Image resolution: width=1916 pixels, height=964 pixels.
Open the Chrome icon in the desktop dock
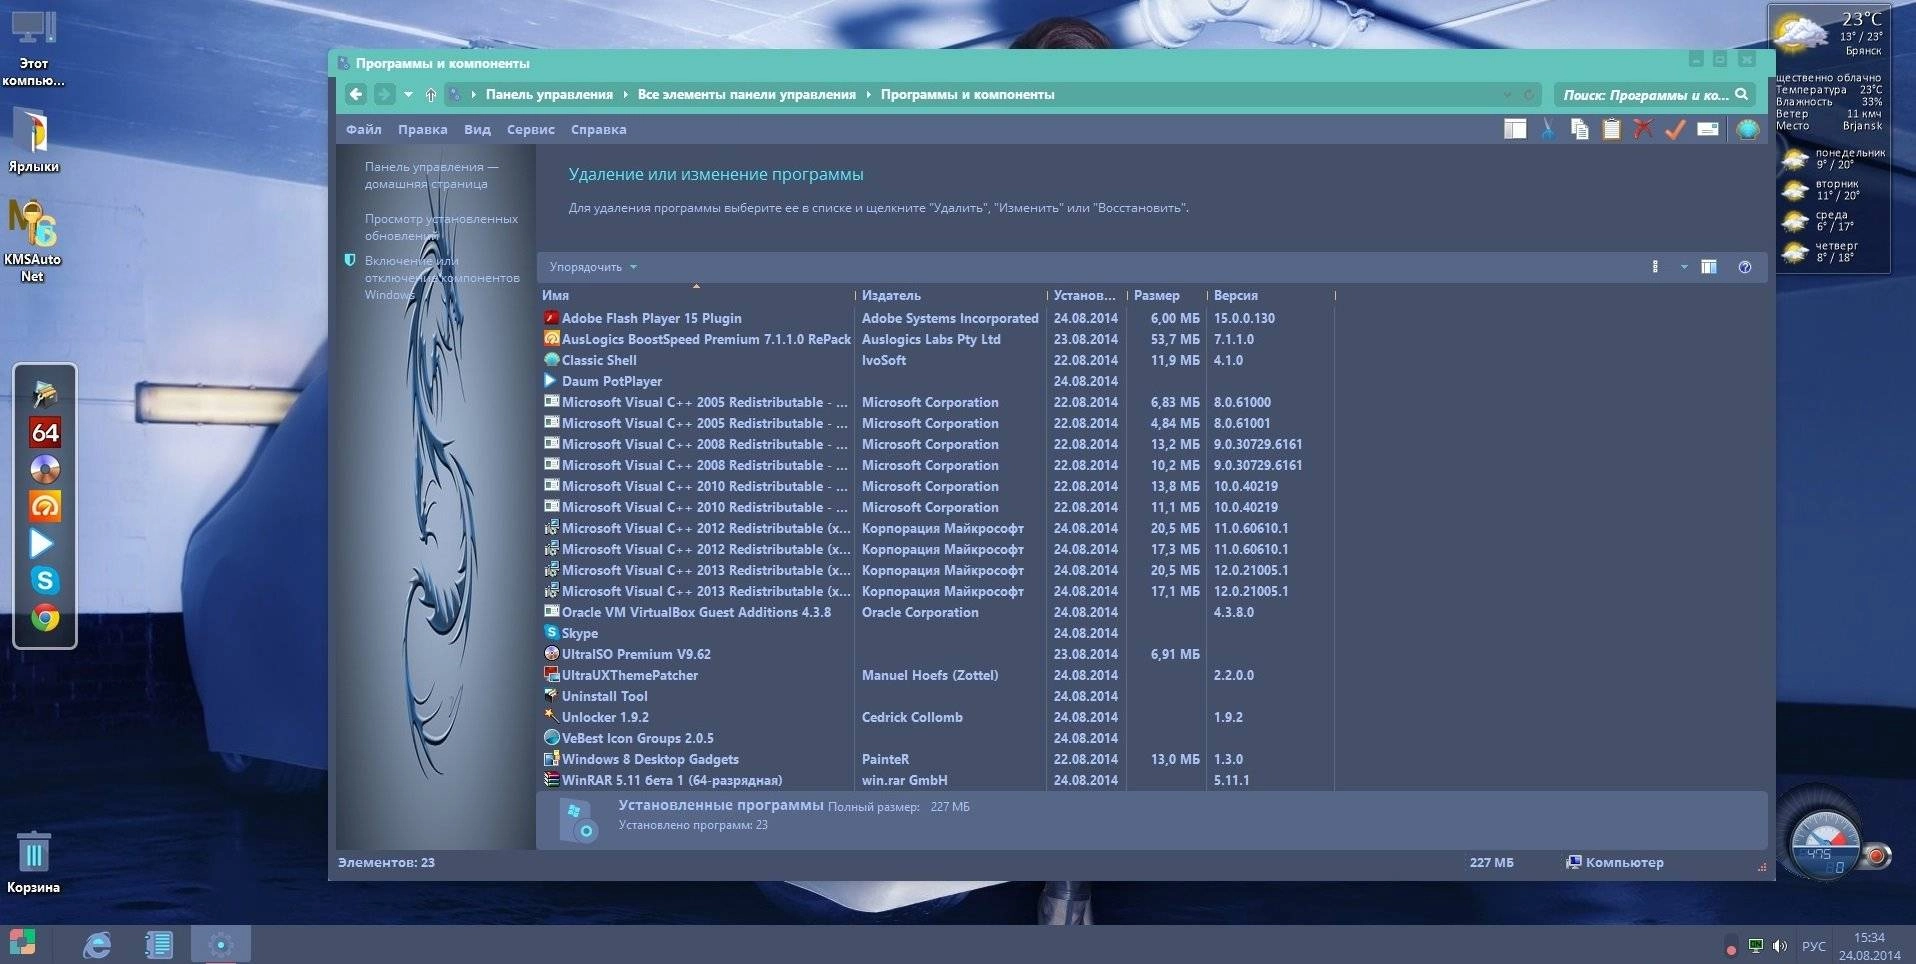coord(45,618)
